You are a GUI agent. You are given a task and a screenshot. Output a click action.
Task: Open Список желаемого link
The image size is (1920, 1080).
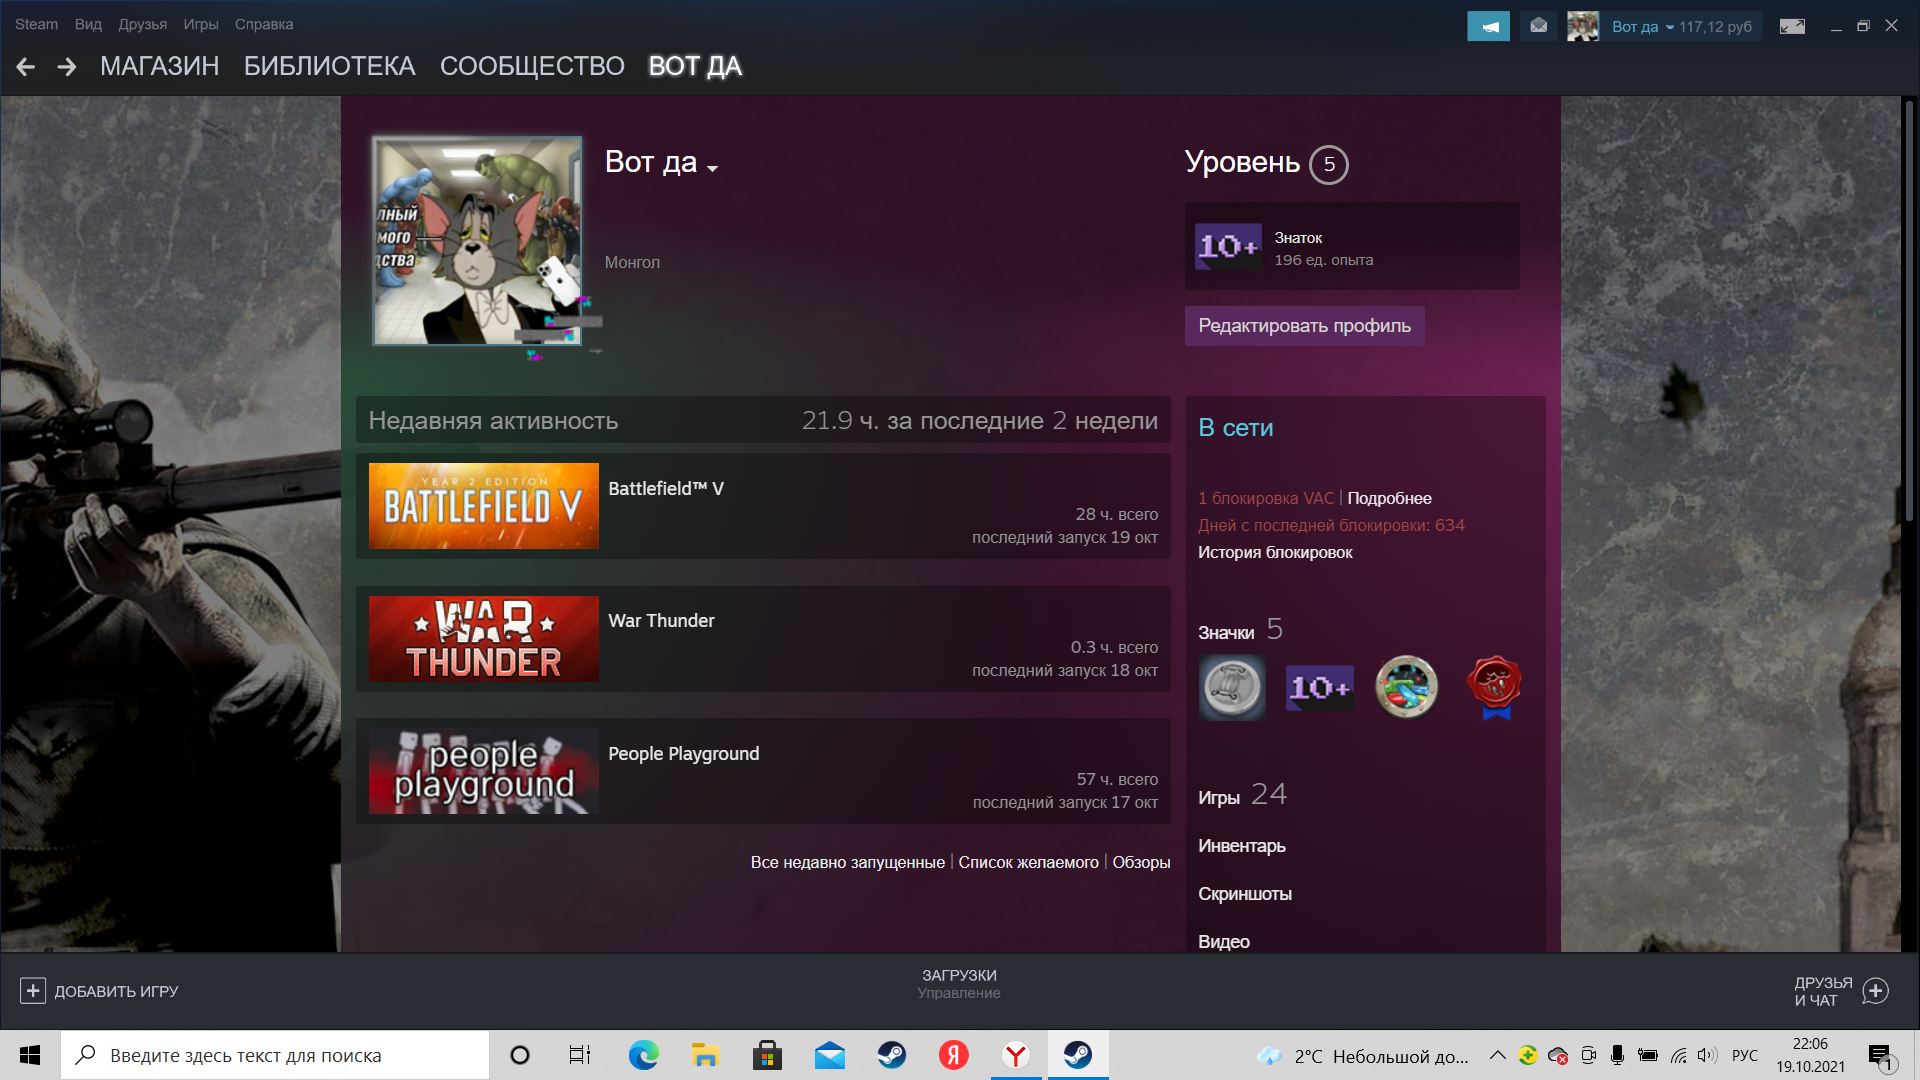[x=1028, y=862]
